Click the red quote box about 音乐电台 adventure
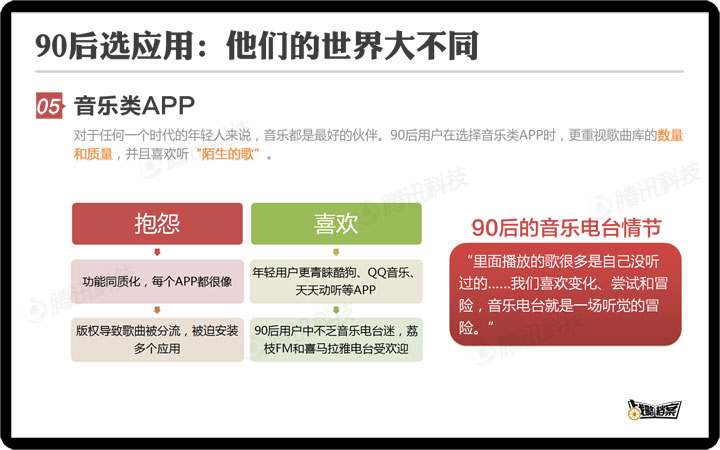The width and height of the screenshot is (720, 450). coord(565,293)
